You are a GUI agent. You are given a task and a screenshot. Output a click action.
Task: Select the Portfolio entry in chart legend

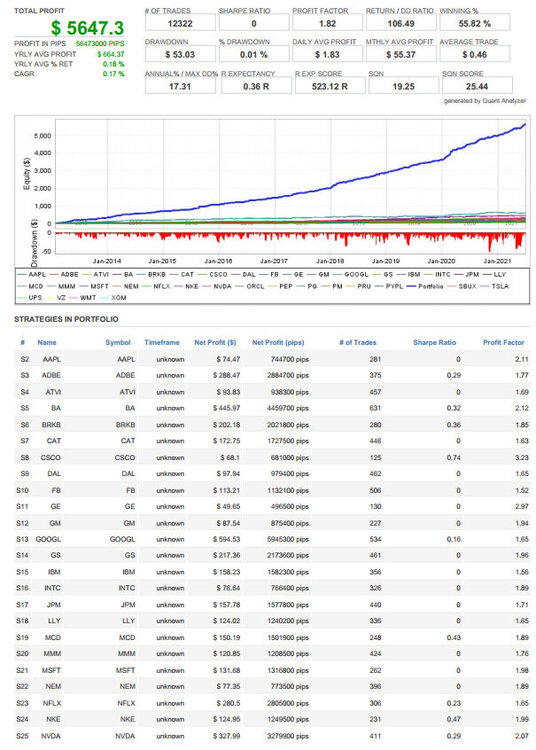425,286
